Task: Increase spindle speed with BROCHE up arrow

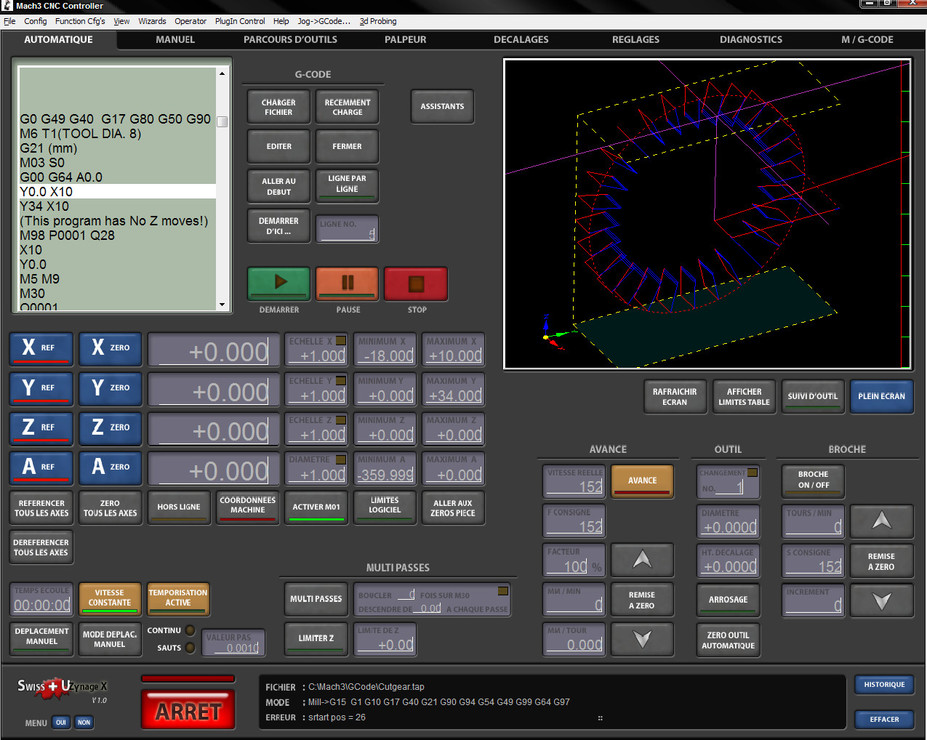Action: (881, 521)
